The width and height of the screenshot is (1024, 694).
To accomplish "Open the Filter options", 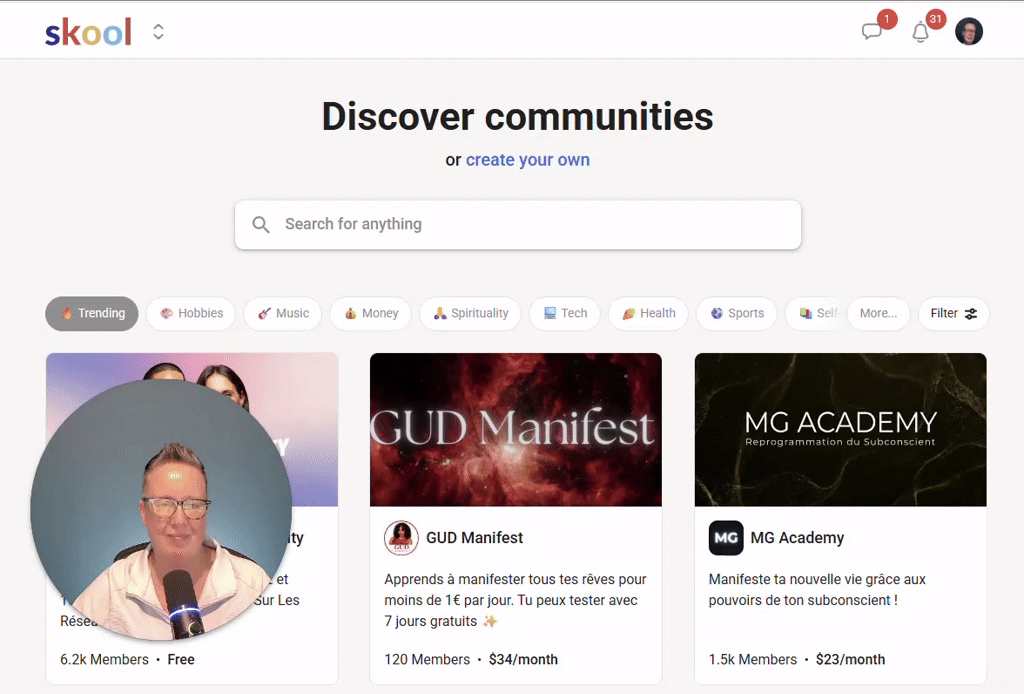I will click(x=953, y=313).
